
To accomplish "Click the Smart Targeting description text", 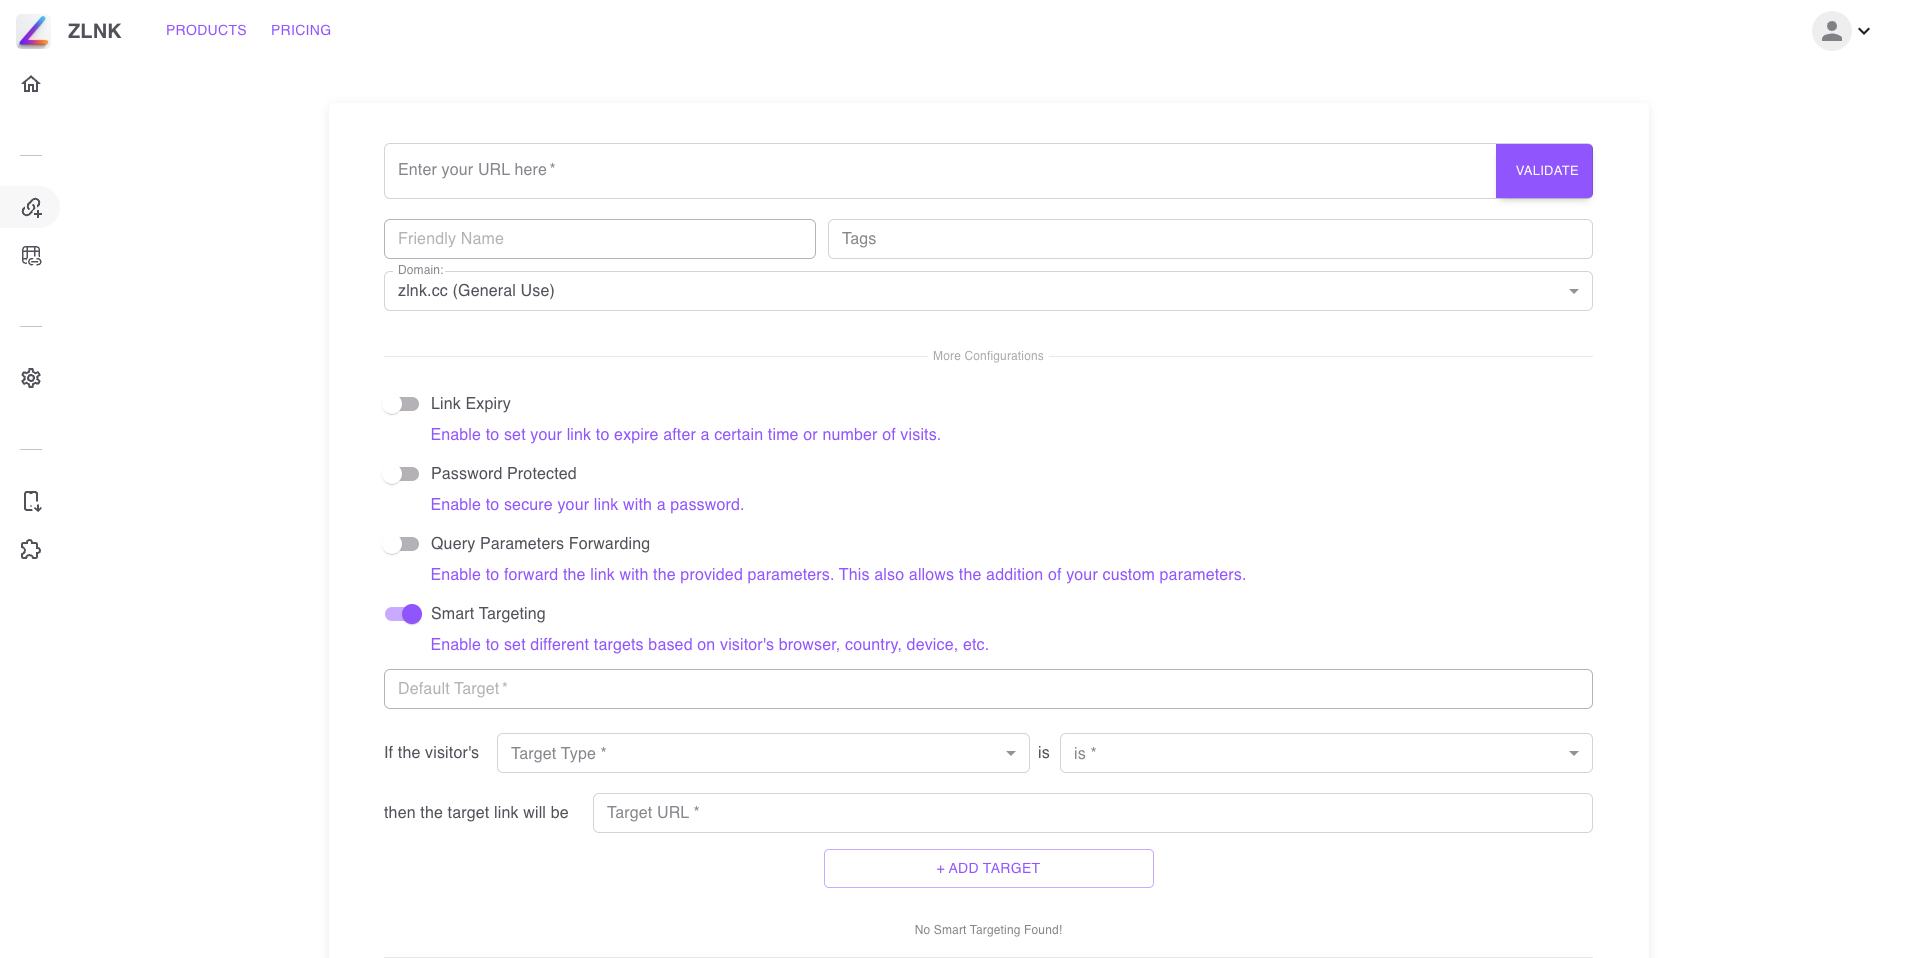I will click(x=710, y=645).
